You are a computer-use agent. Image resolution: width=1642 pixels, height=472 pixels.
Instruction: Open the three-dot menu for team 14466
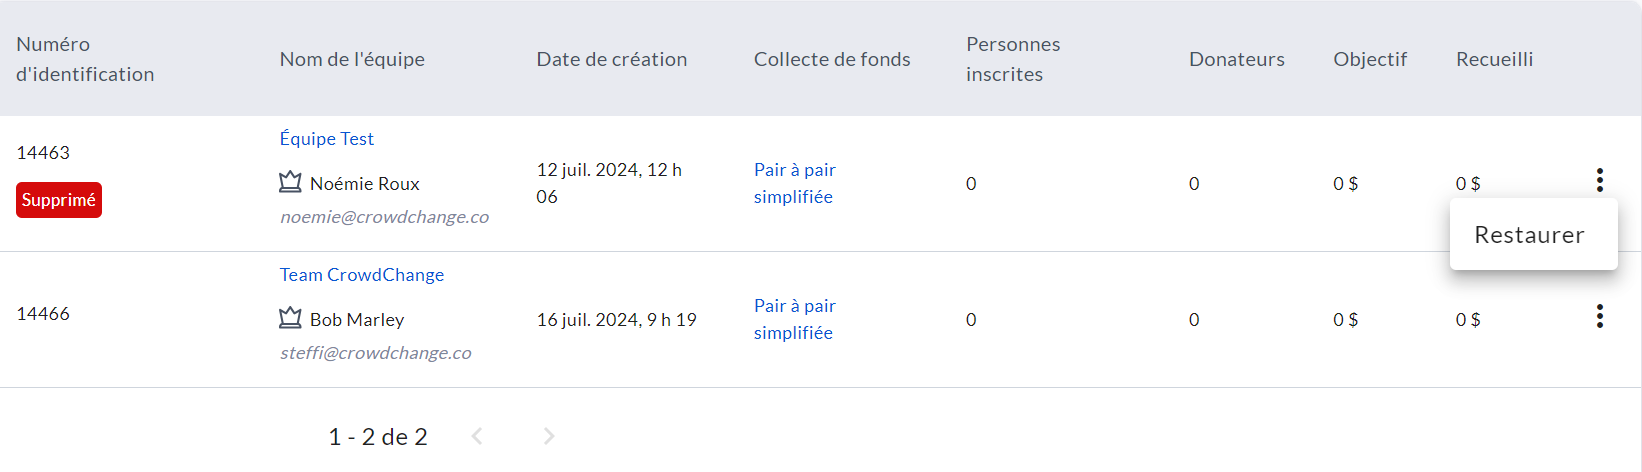(1600, 317)
